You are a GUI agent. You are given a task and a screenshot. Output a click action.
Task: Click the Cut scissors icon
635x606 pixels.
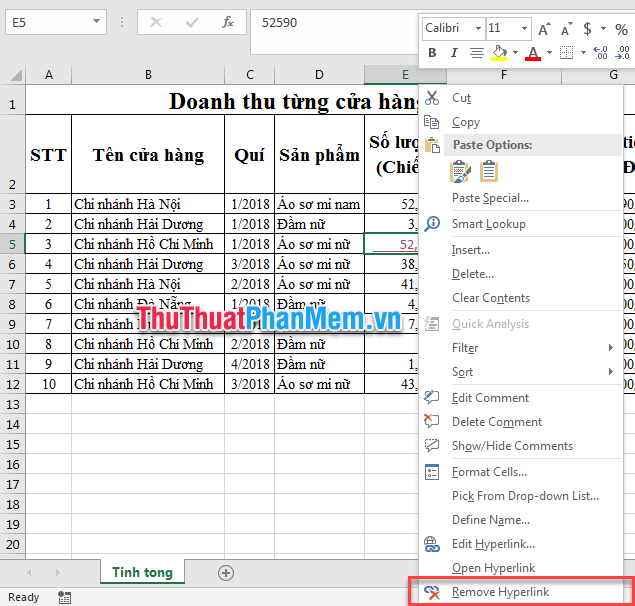(x=432, y=98)
